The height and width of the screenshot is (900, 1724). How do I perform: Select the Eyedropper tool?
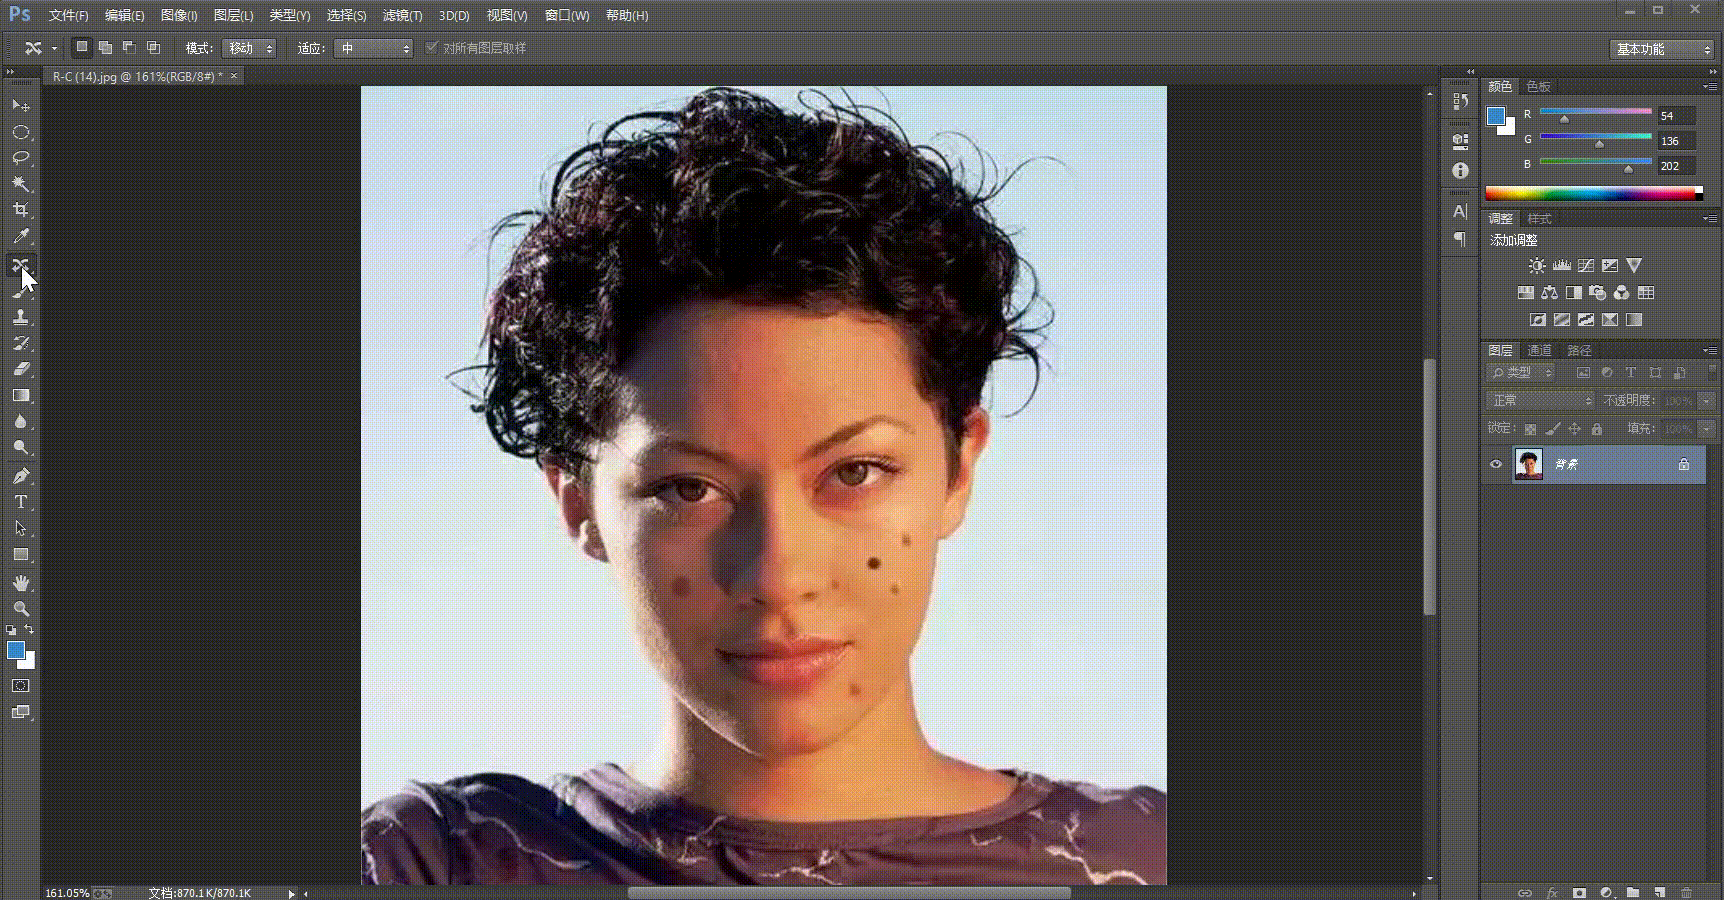[x=20, y=236]
